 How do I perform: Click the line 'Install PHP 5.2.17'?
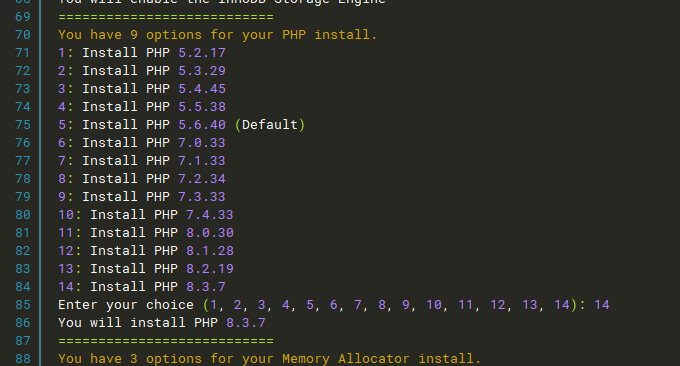[x=154, y=53]
